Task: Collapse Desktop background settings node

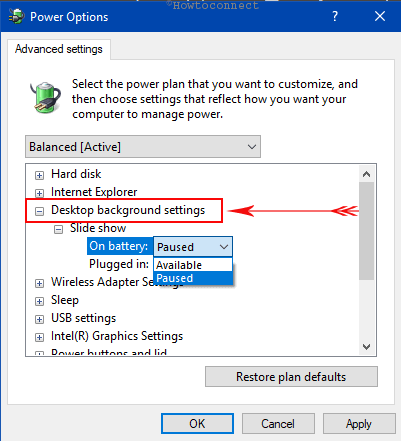Action: point(39,211)
